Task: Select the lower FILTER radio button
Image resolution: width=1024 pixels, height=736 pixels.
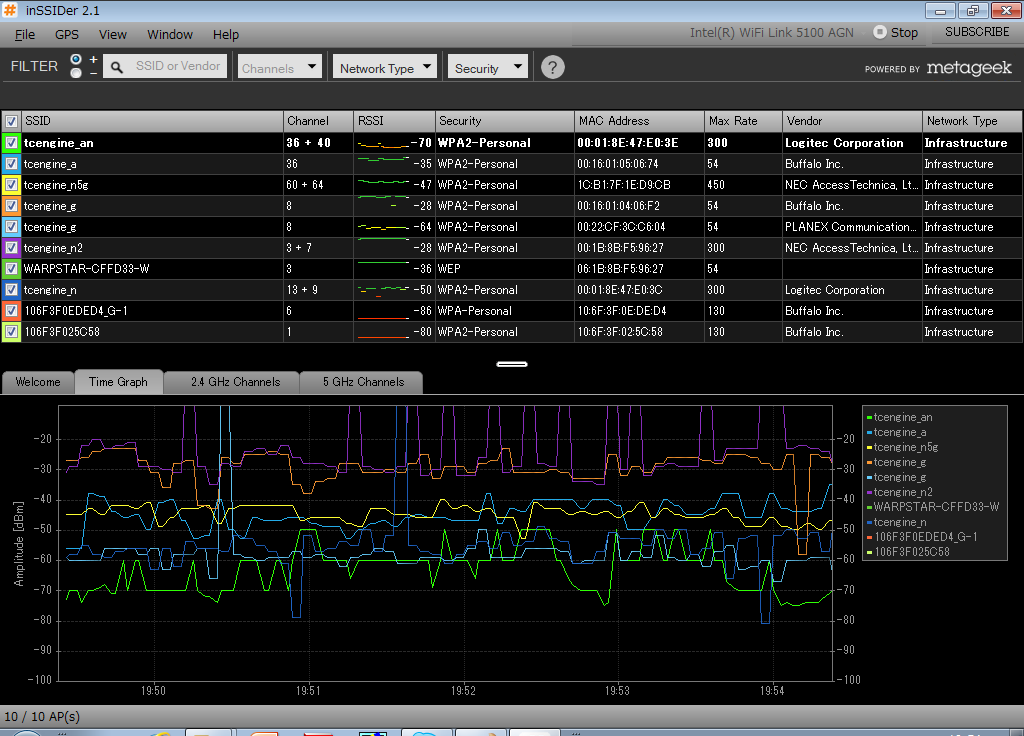Action: (76, 73)
